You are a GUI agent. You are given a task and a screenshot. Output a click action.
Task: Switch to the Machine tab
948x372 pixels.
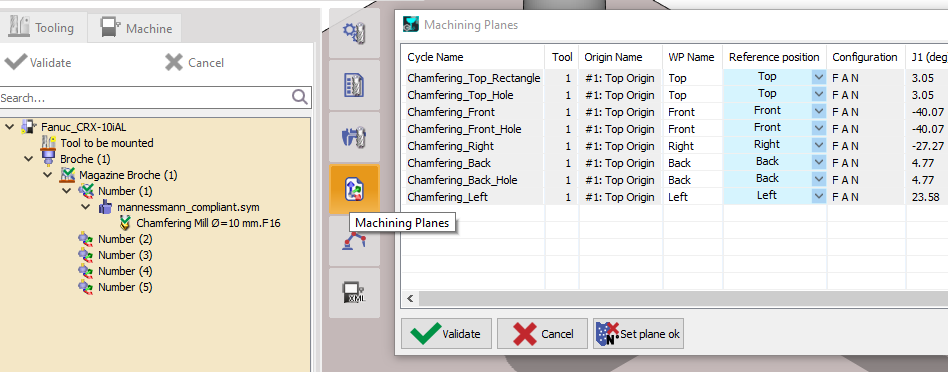coord(134,28)
